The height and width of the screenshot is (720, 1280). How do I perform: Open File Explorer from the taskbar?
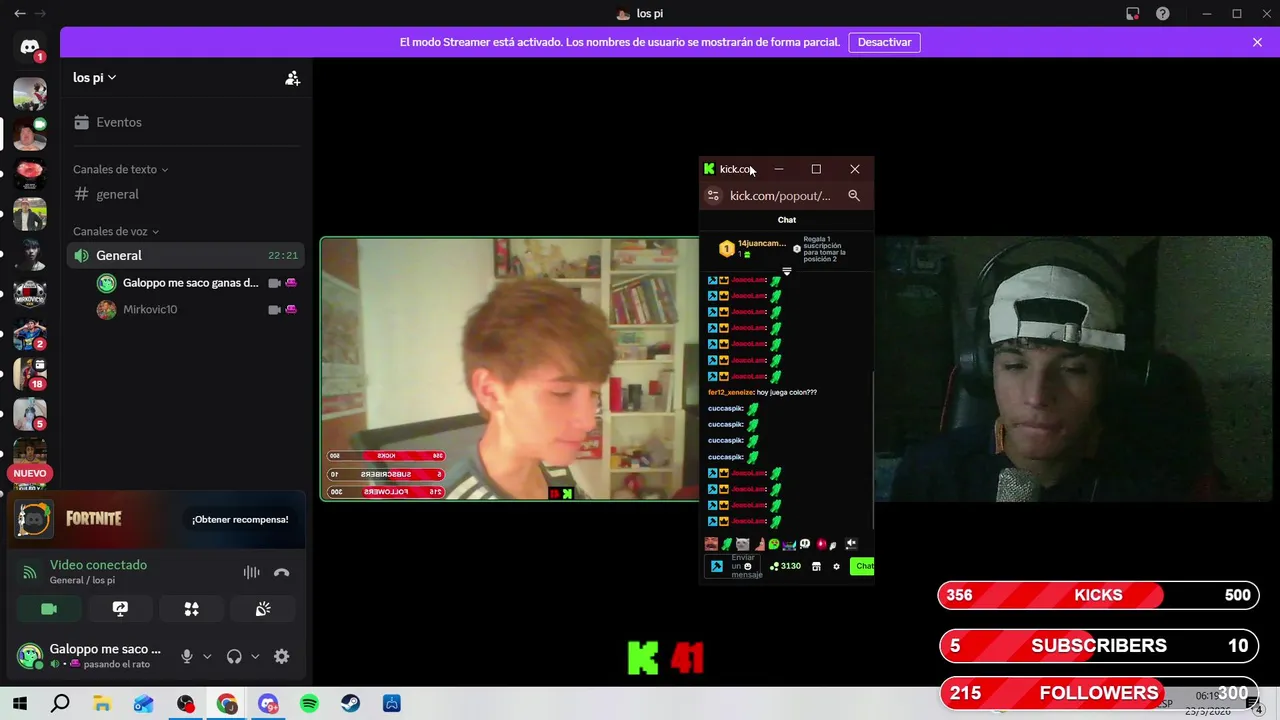click(102, 704)
